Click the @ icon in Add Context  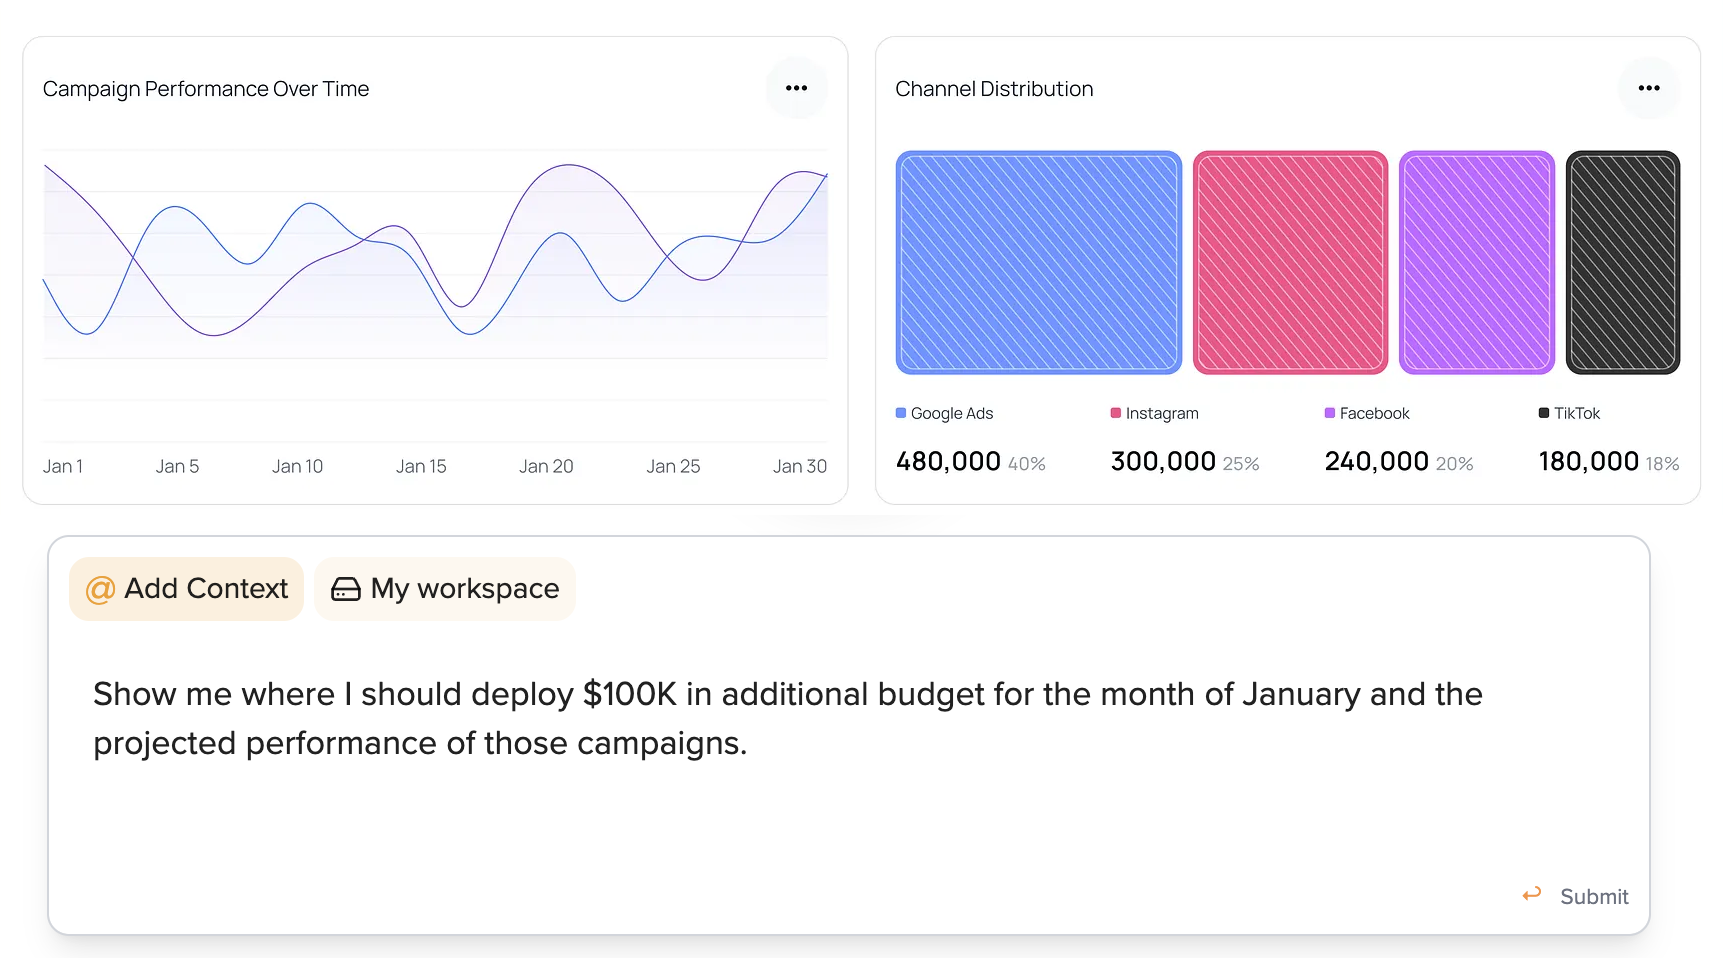point(100,589)
